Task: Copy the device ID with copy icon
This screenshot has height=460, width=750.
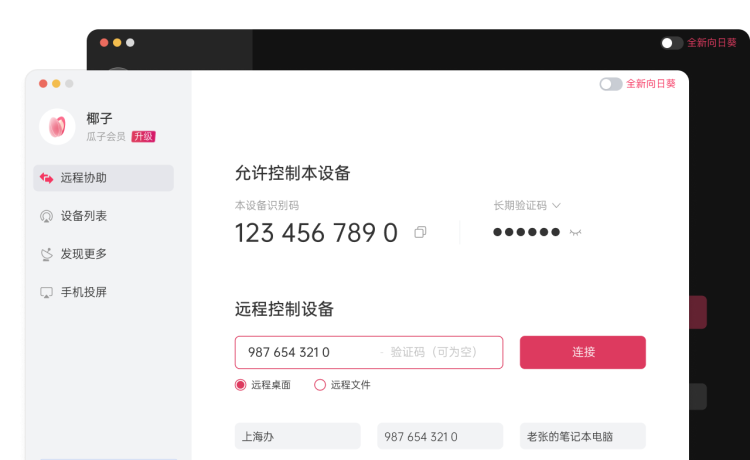Action: [420, 233]
